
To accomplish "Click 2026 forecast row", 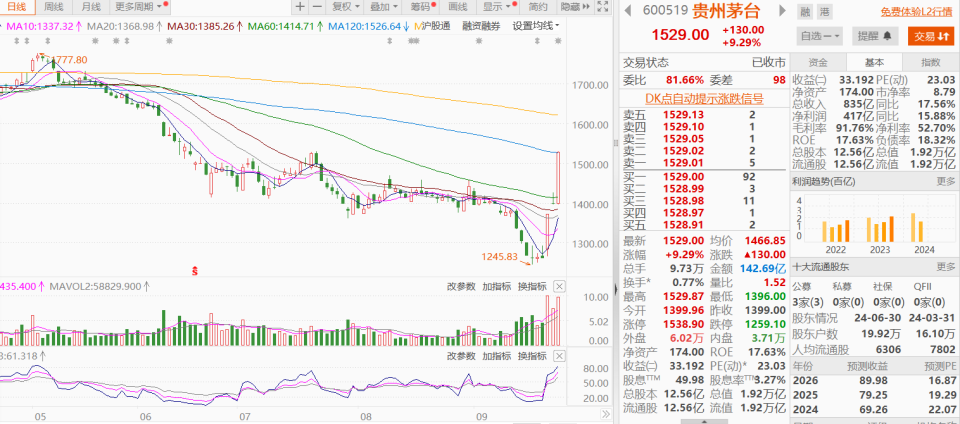I will tap(873, 381).
